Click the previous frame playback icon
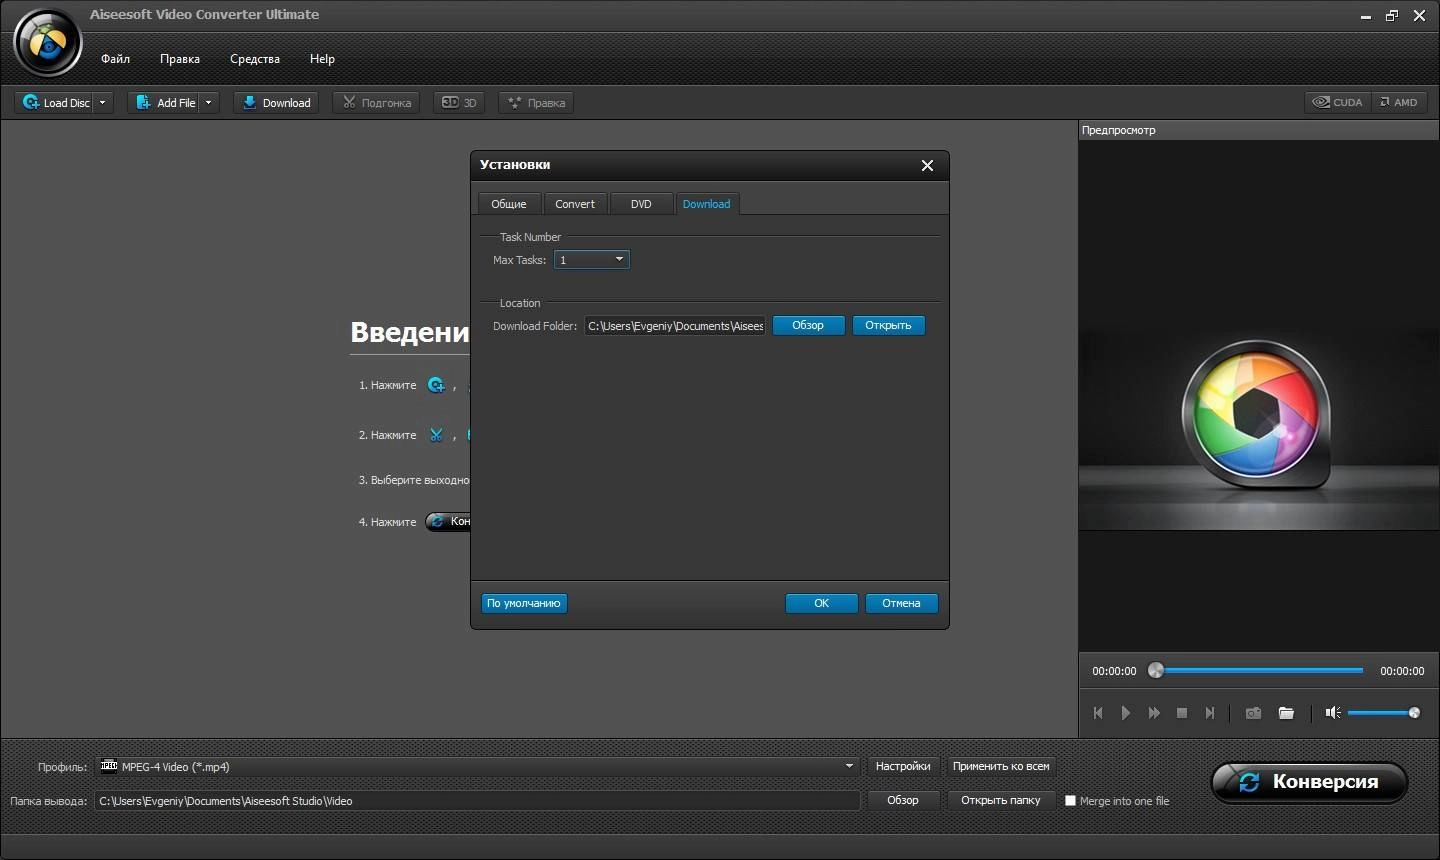Image resolution: width=1440 pixels, height=860 pixels. coord(1098,713)
